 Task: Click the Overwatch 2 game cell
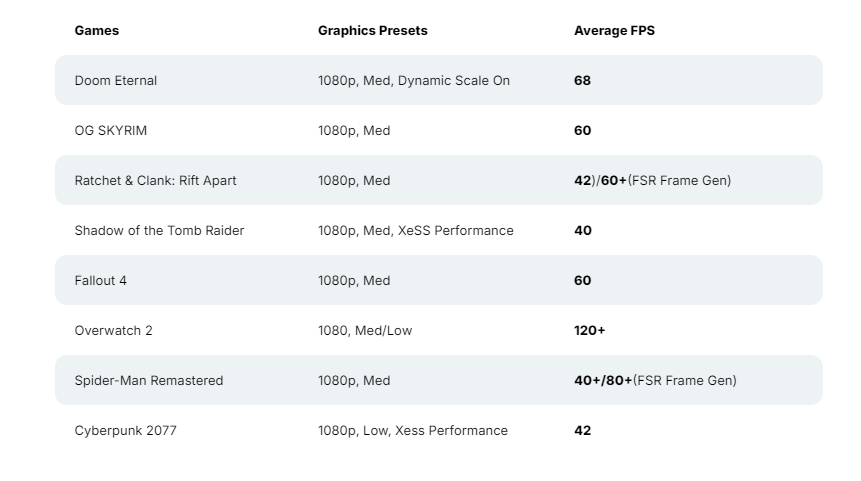coord(113,330)
